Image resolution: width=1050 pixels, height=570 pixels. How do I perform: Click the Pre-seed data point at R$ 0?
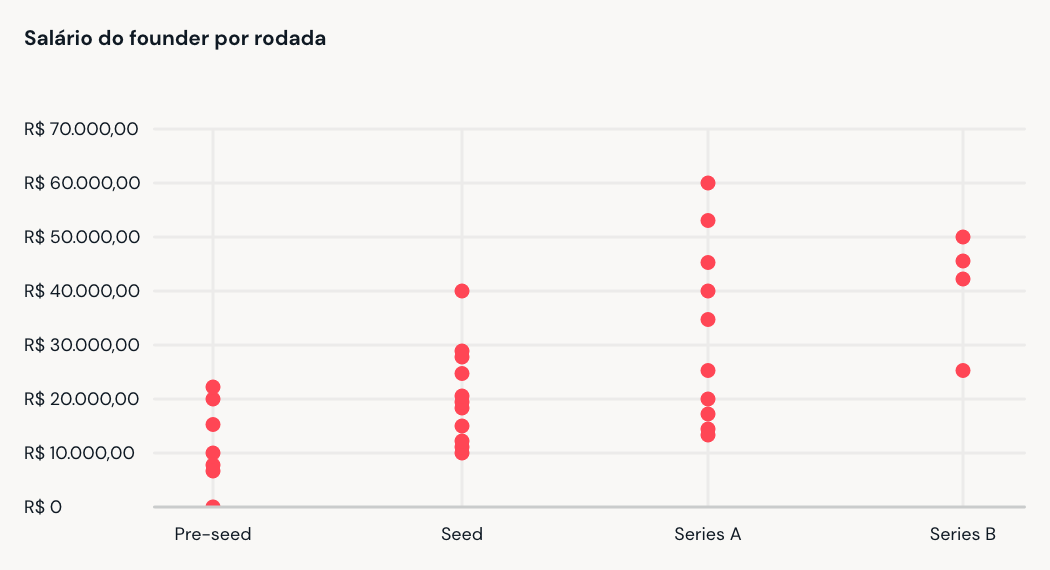pyautogui.click(x=213, y=504)
